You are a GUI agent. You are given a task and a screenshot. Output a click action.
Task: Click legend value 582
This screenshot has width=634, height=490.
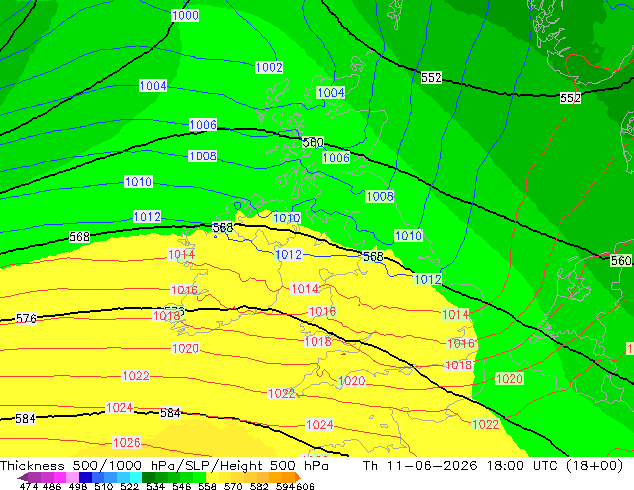point(259,486)
